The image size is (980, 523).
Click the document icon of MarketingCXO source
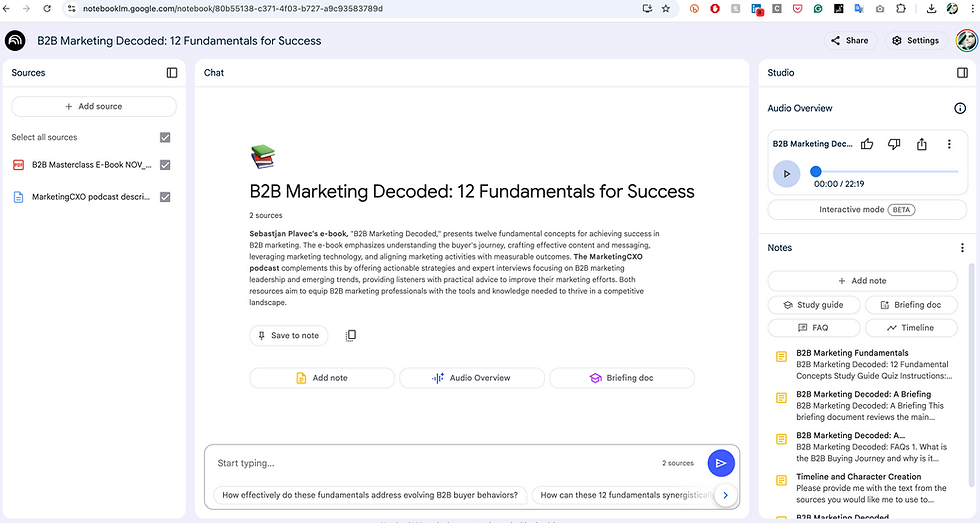[19, 197]
